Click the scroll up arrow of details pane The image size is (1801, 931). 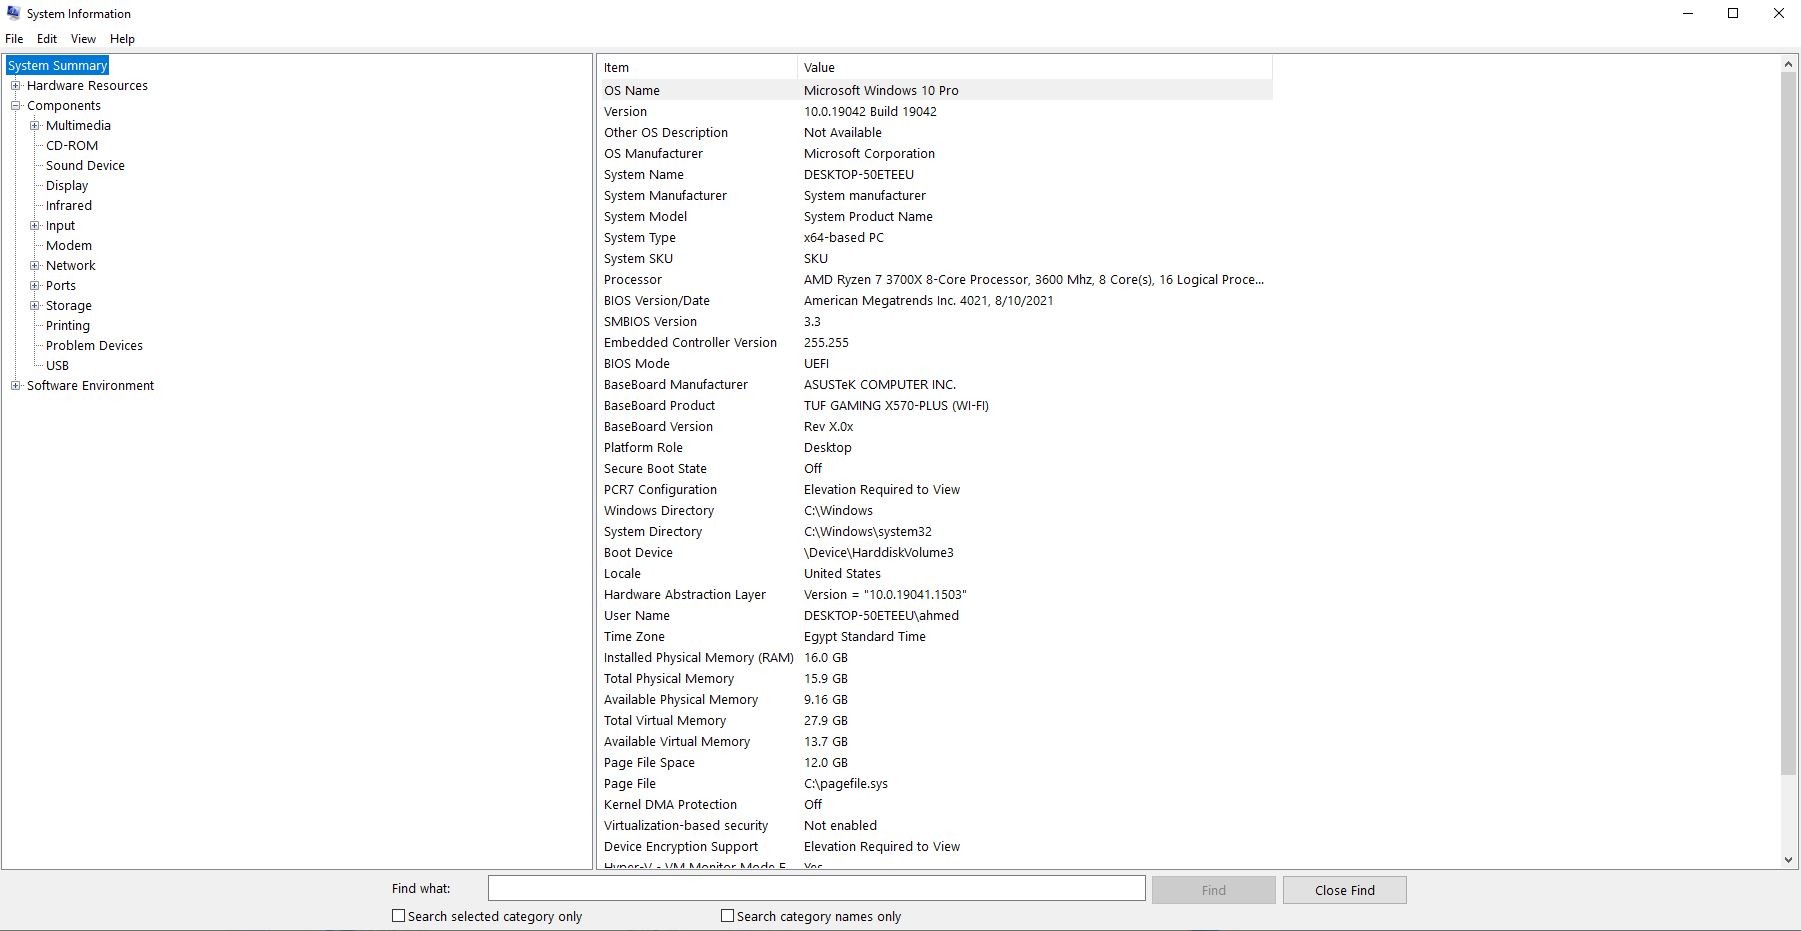[x=1789, y=64]
